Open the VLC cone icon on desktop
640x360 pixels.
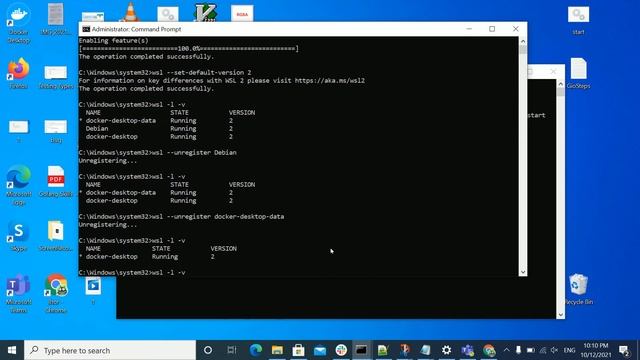(130, 12)
